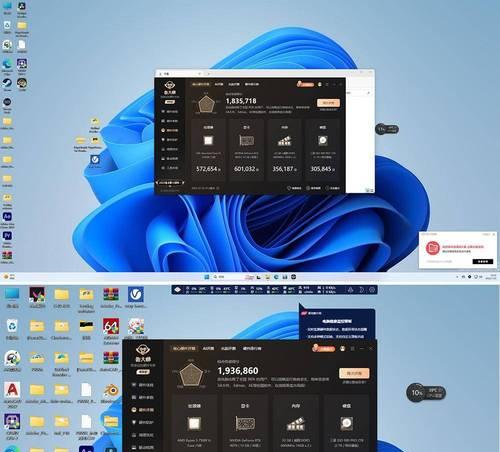This screenshot has width=500, height=452.
Task: Select the memory score 356,187
Action: (283, 169)
